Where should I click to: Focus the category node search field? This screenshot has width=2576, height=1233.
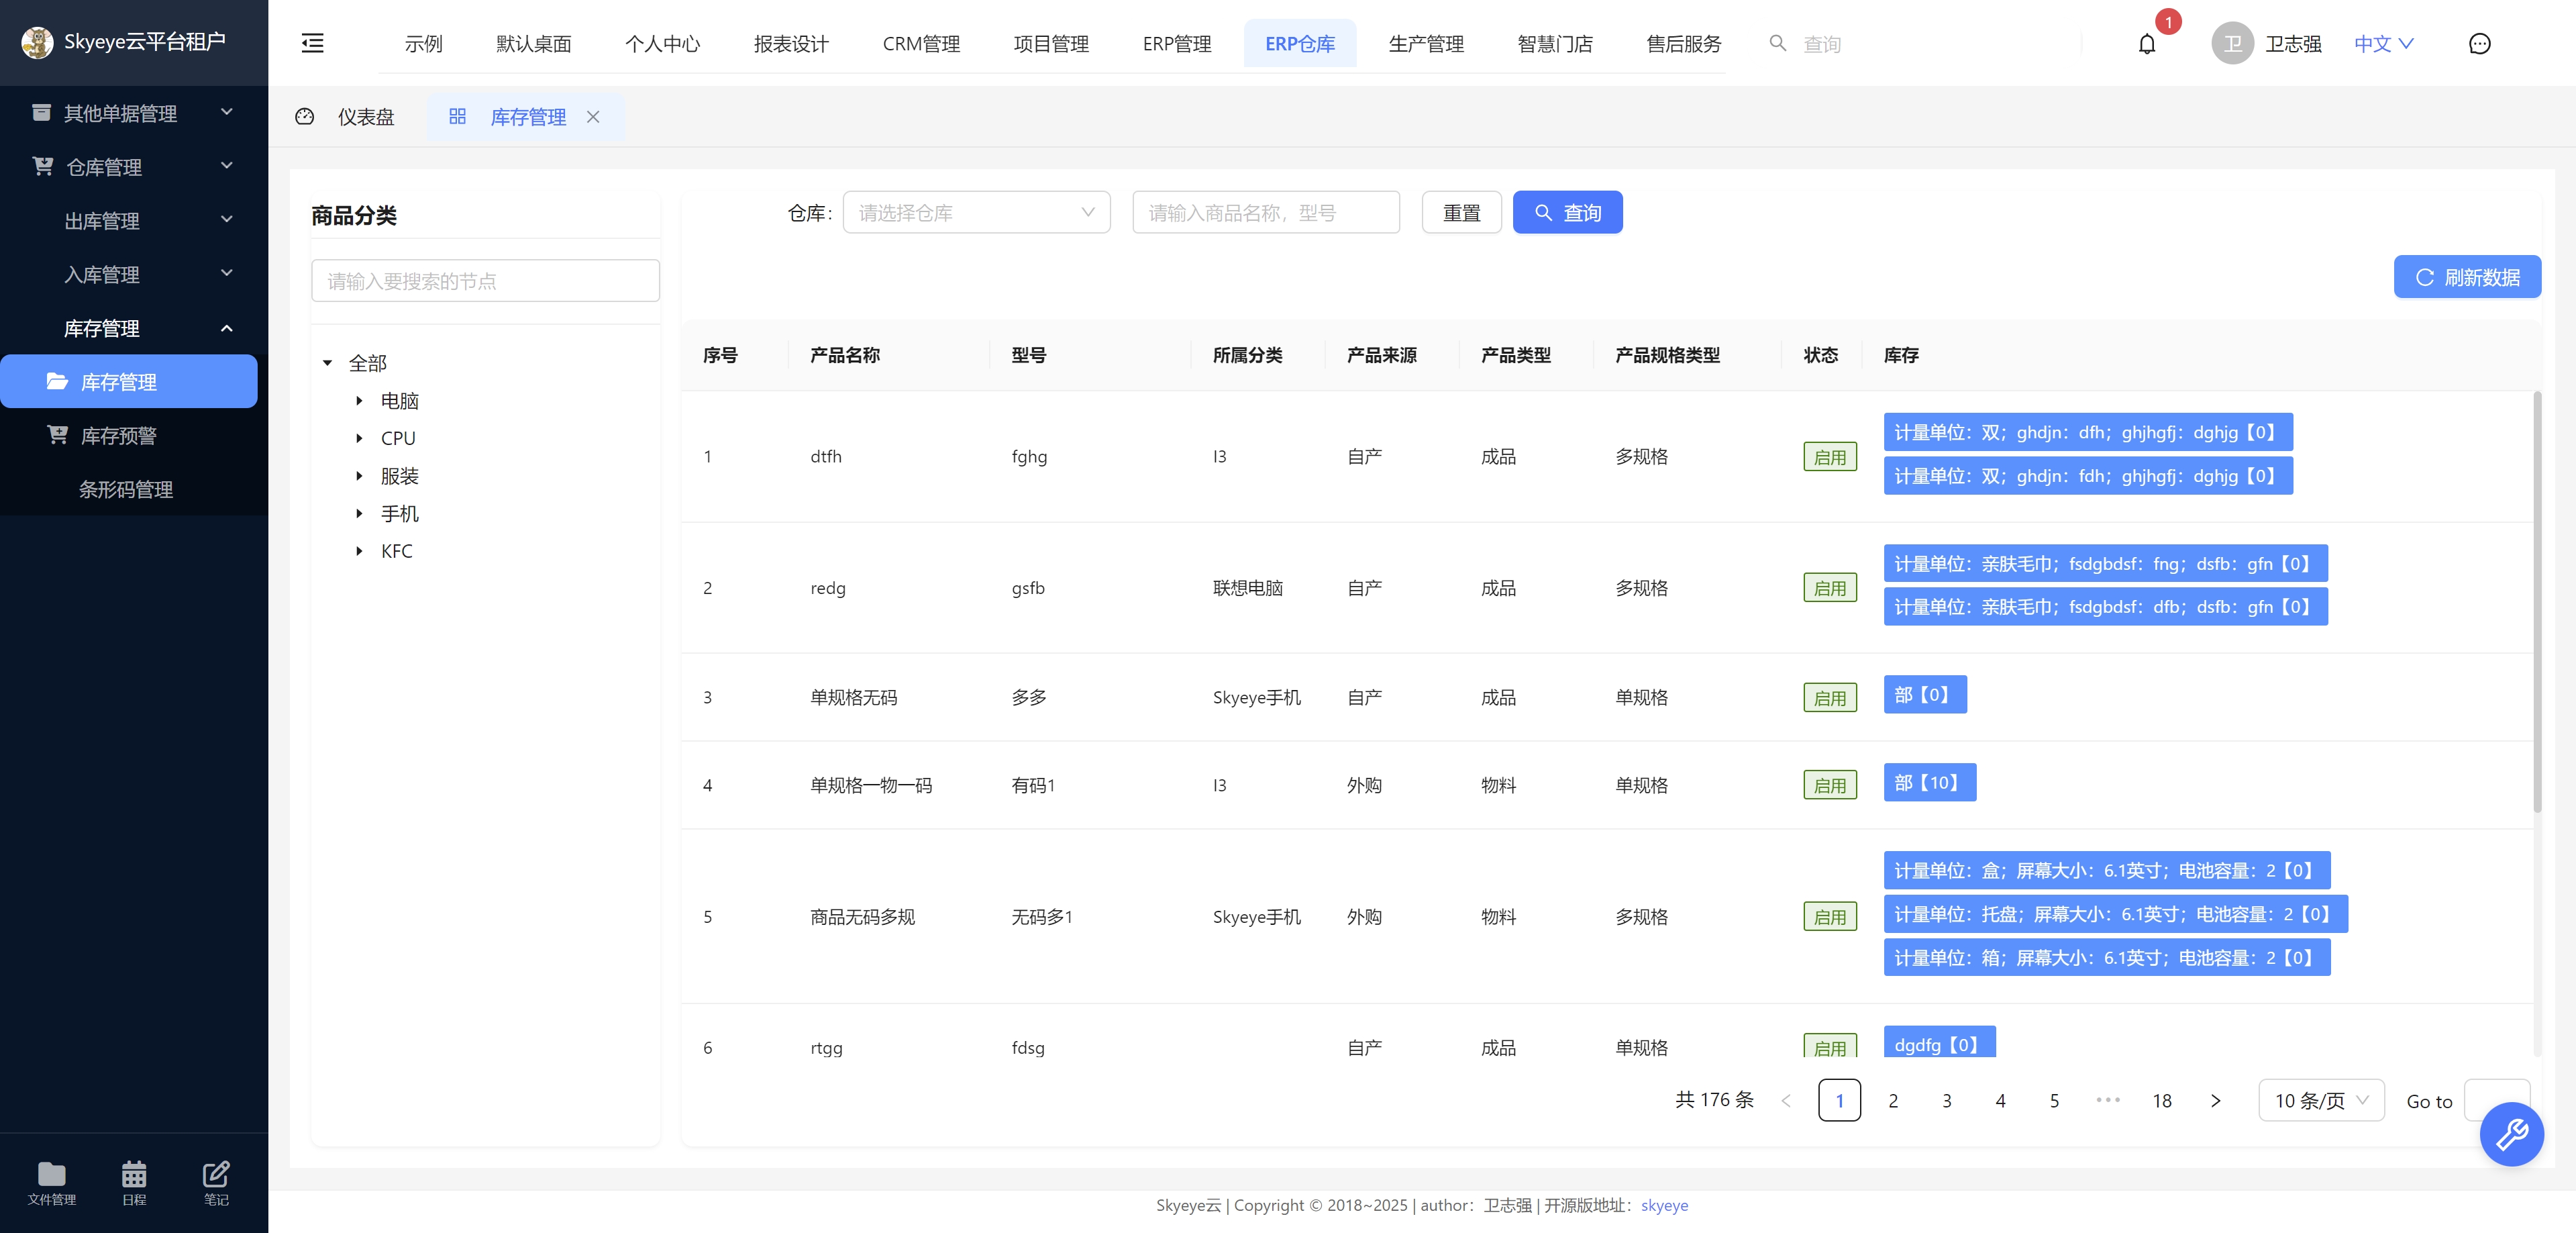tap(485, 281)
